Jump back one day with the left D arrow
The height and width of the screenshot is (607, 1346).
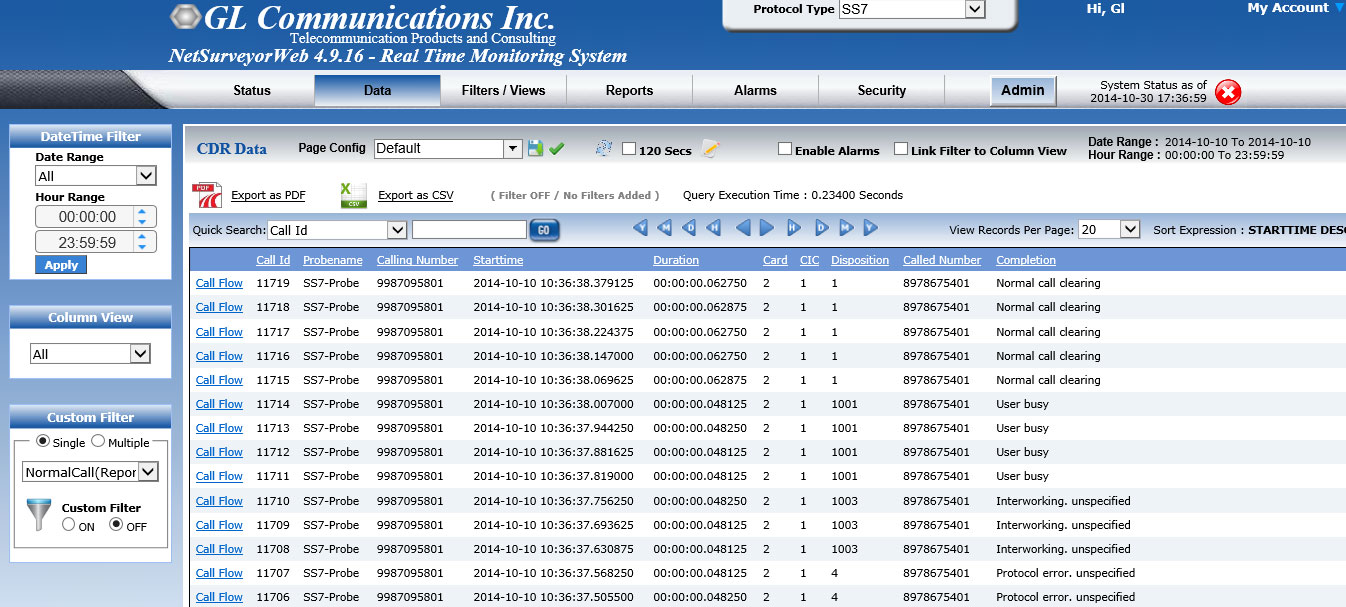pyautogui.click(x=690, y=229)
